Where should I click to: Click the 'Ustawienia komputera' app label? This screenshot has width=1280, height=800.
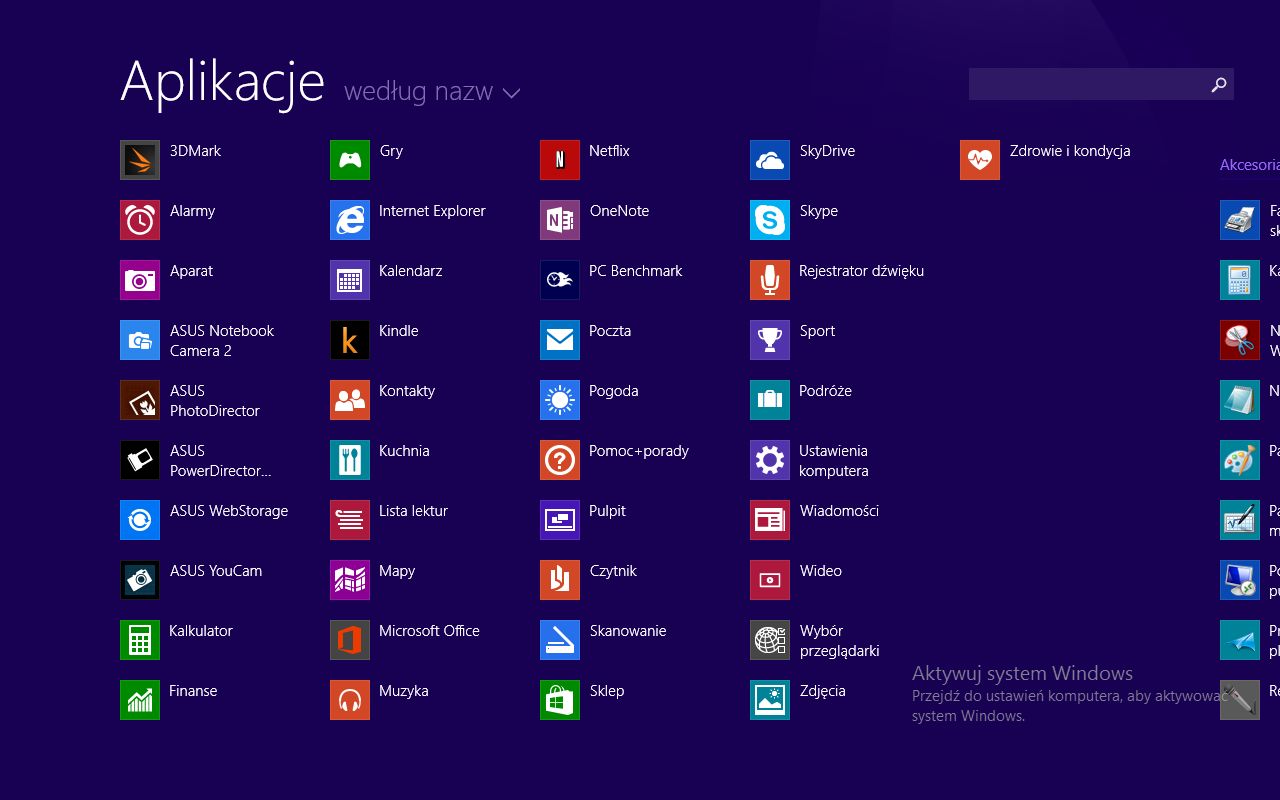(x=833, y=461)
